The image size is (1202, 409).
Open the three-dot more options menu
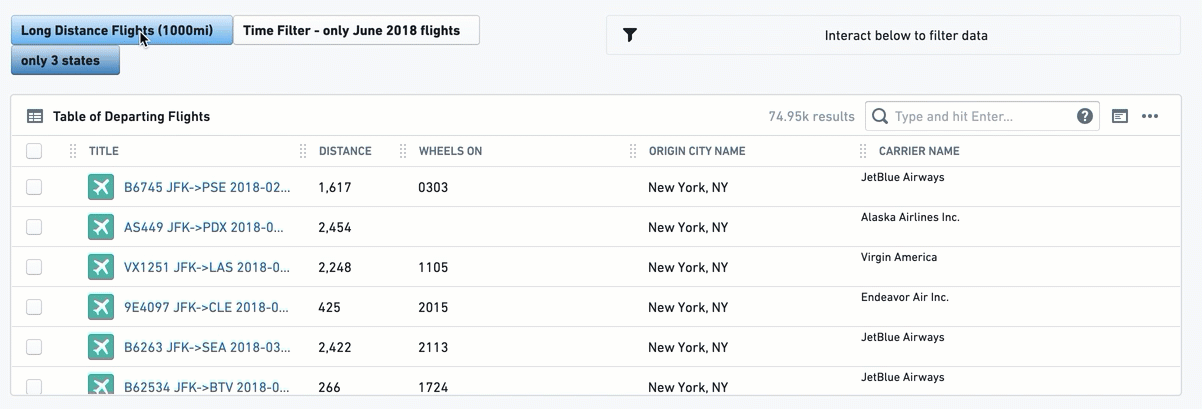point(1150,116)
